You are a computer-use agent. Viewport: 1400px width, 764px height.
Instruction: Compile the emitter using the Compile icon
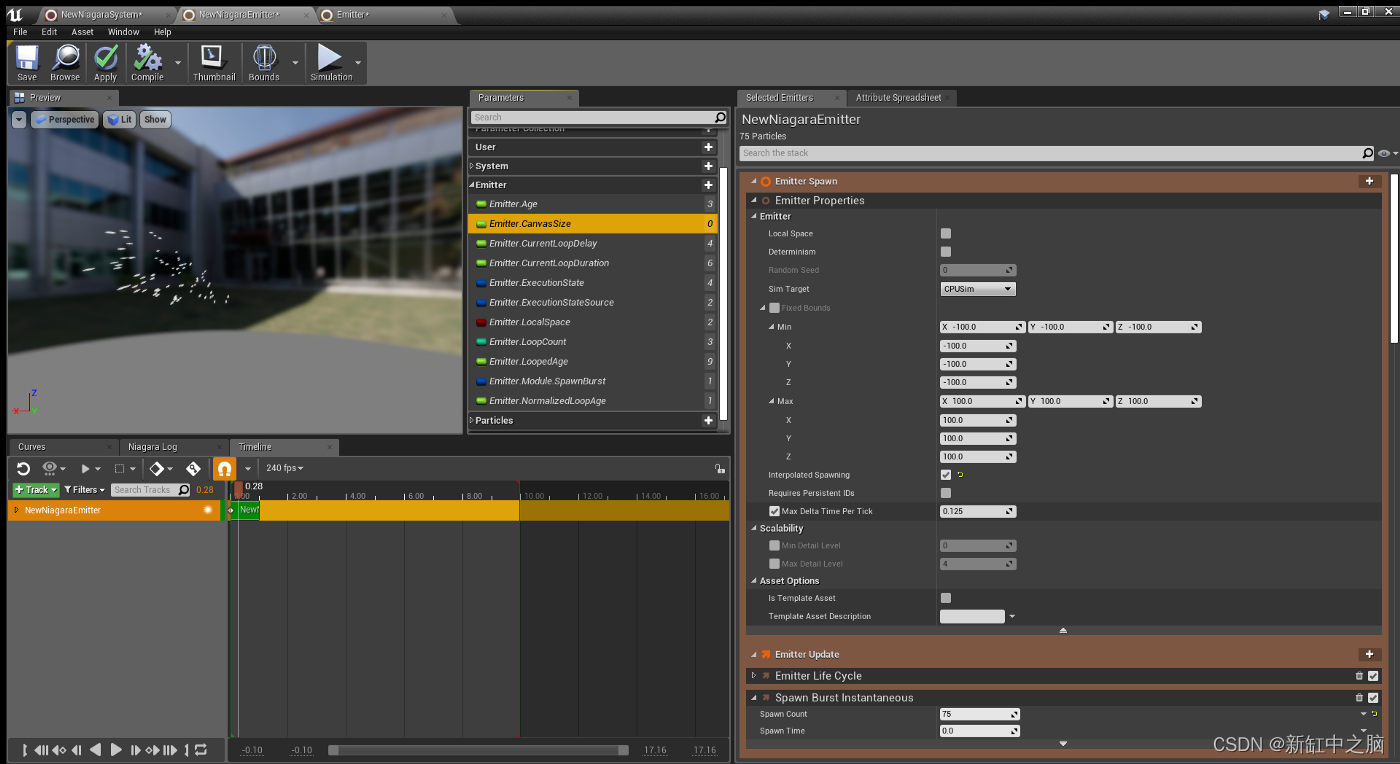pos(147,62)
